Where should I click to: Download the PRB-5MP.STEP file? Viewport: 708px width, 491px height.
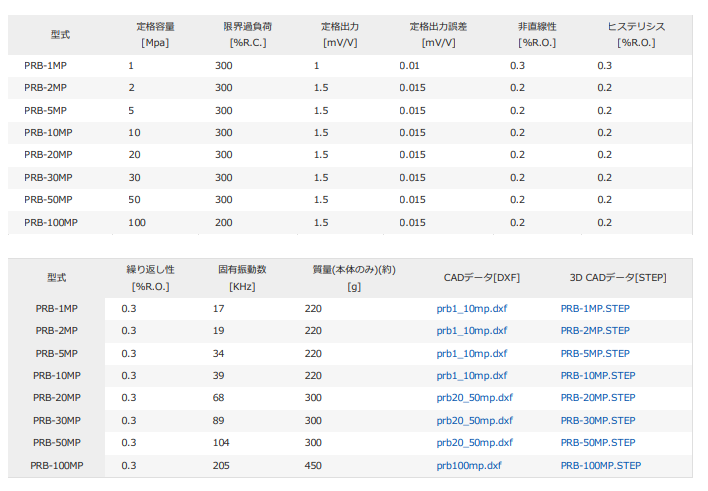coord(595,354)
